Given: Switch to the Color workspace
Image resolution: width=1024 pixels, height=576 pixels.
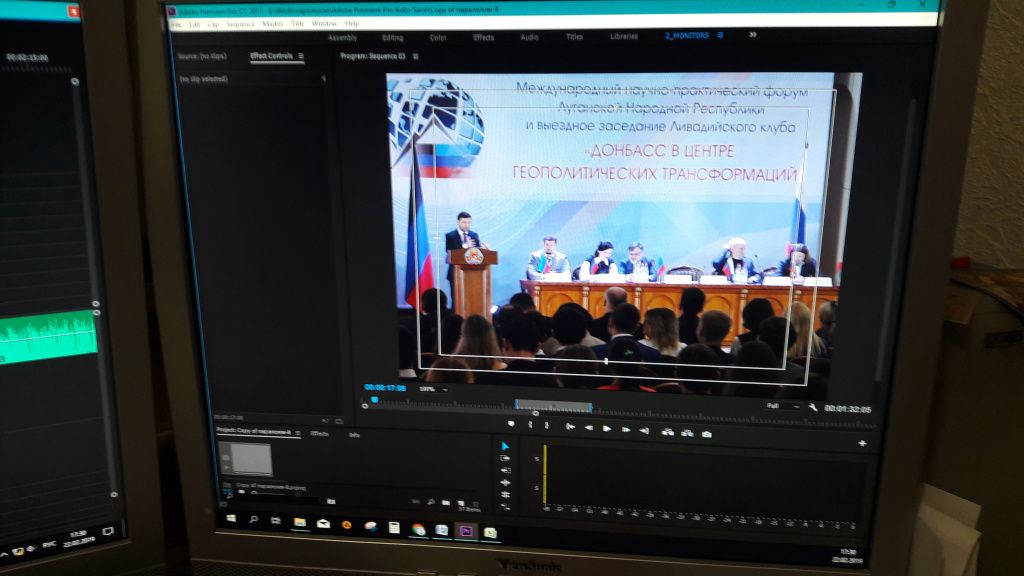Looking at the screenshot, I should [x=438, y=38].
